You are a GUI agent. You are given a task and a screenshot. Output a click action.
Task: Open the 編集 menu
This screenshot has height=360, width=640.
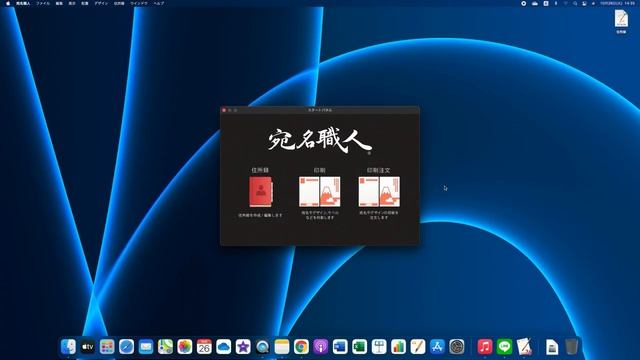click(59, 3)
